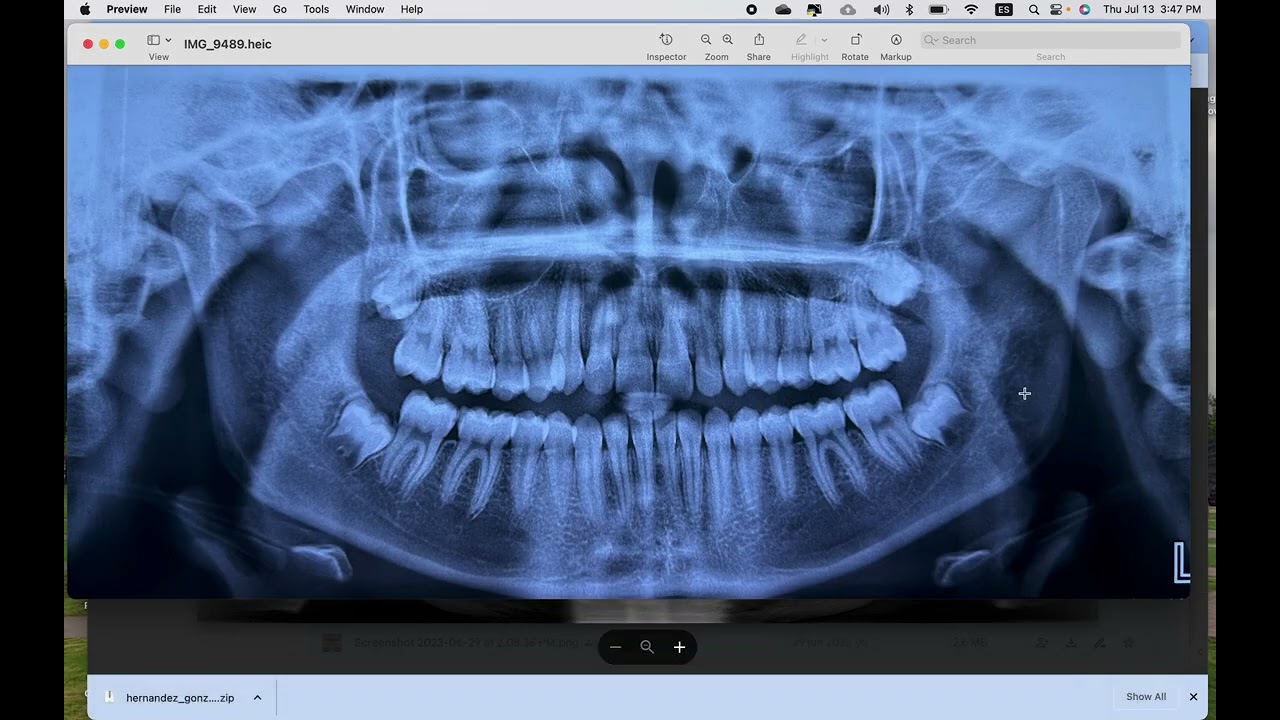Close the downloads bar
The height and width of the screenshot is (720, 1280).
pyautogui.click(x=1193, y=697)
